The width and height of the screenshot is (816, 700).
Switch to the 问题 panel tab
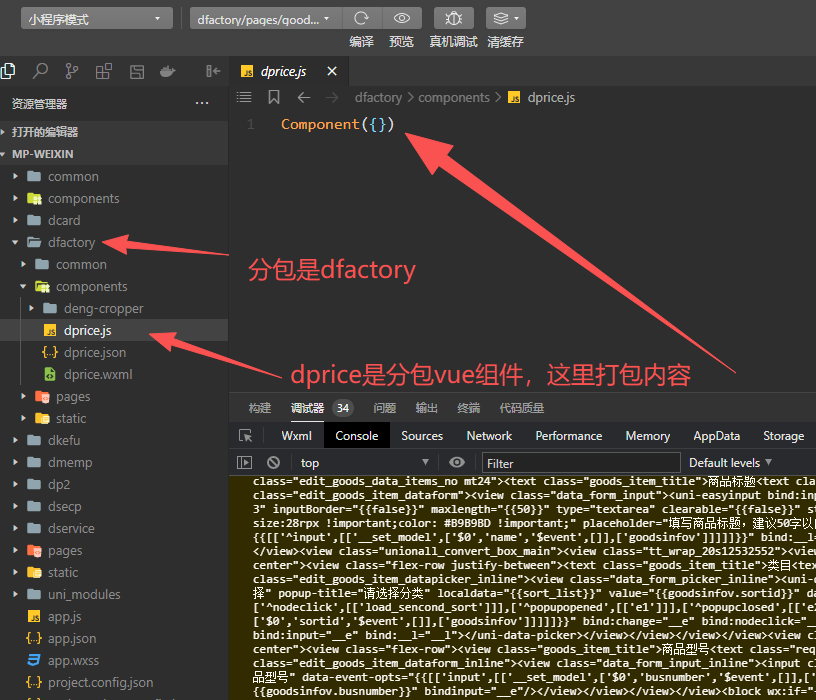pyautogui.click(x=385, y=408)
